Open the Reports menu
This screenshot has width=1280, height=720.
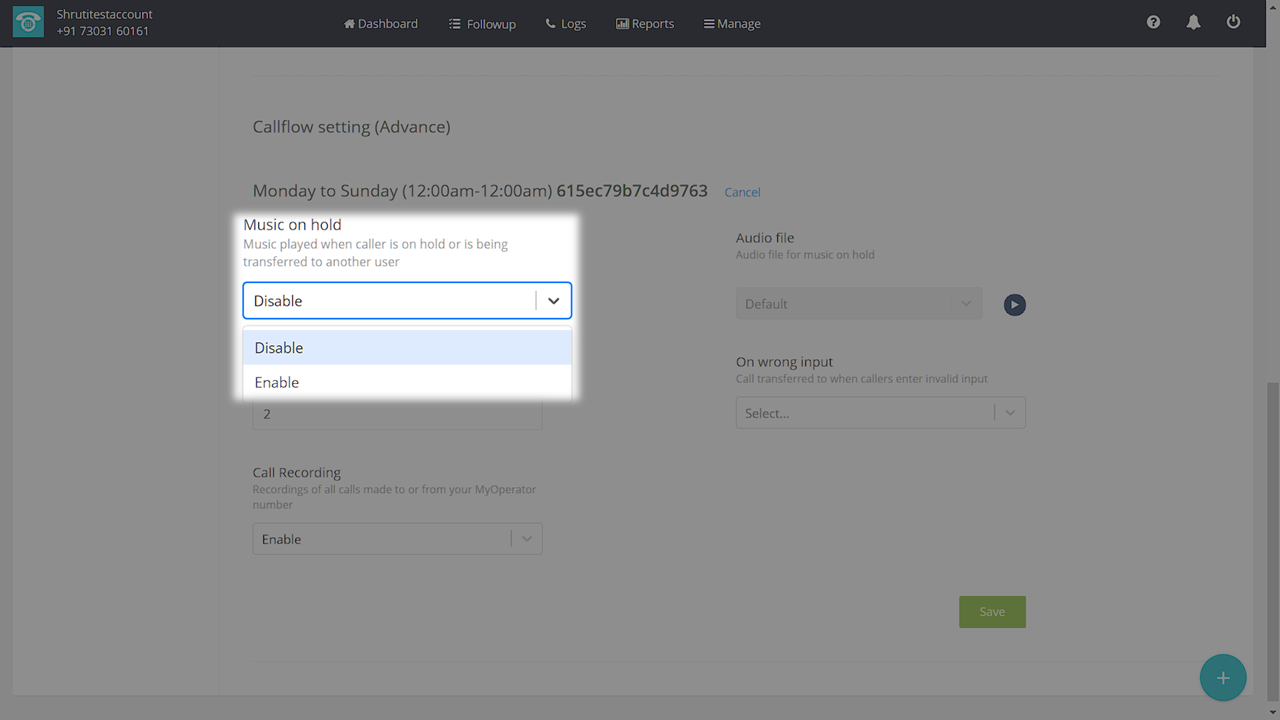pos(645,23)
